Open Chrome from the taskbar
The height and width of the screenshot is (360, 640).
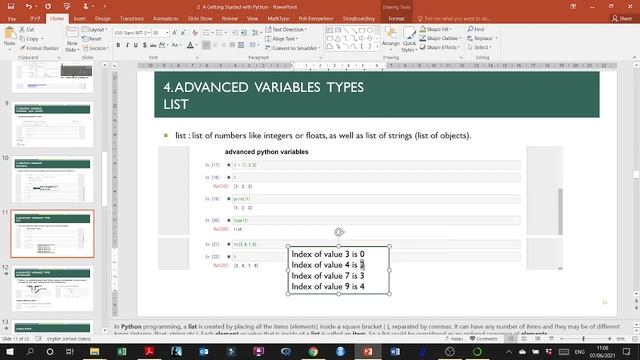pos(313,351)
